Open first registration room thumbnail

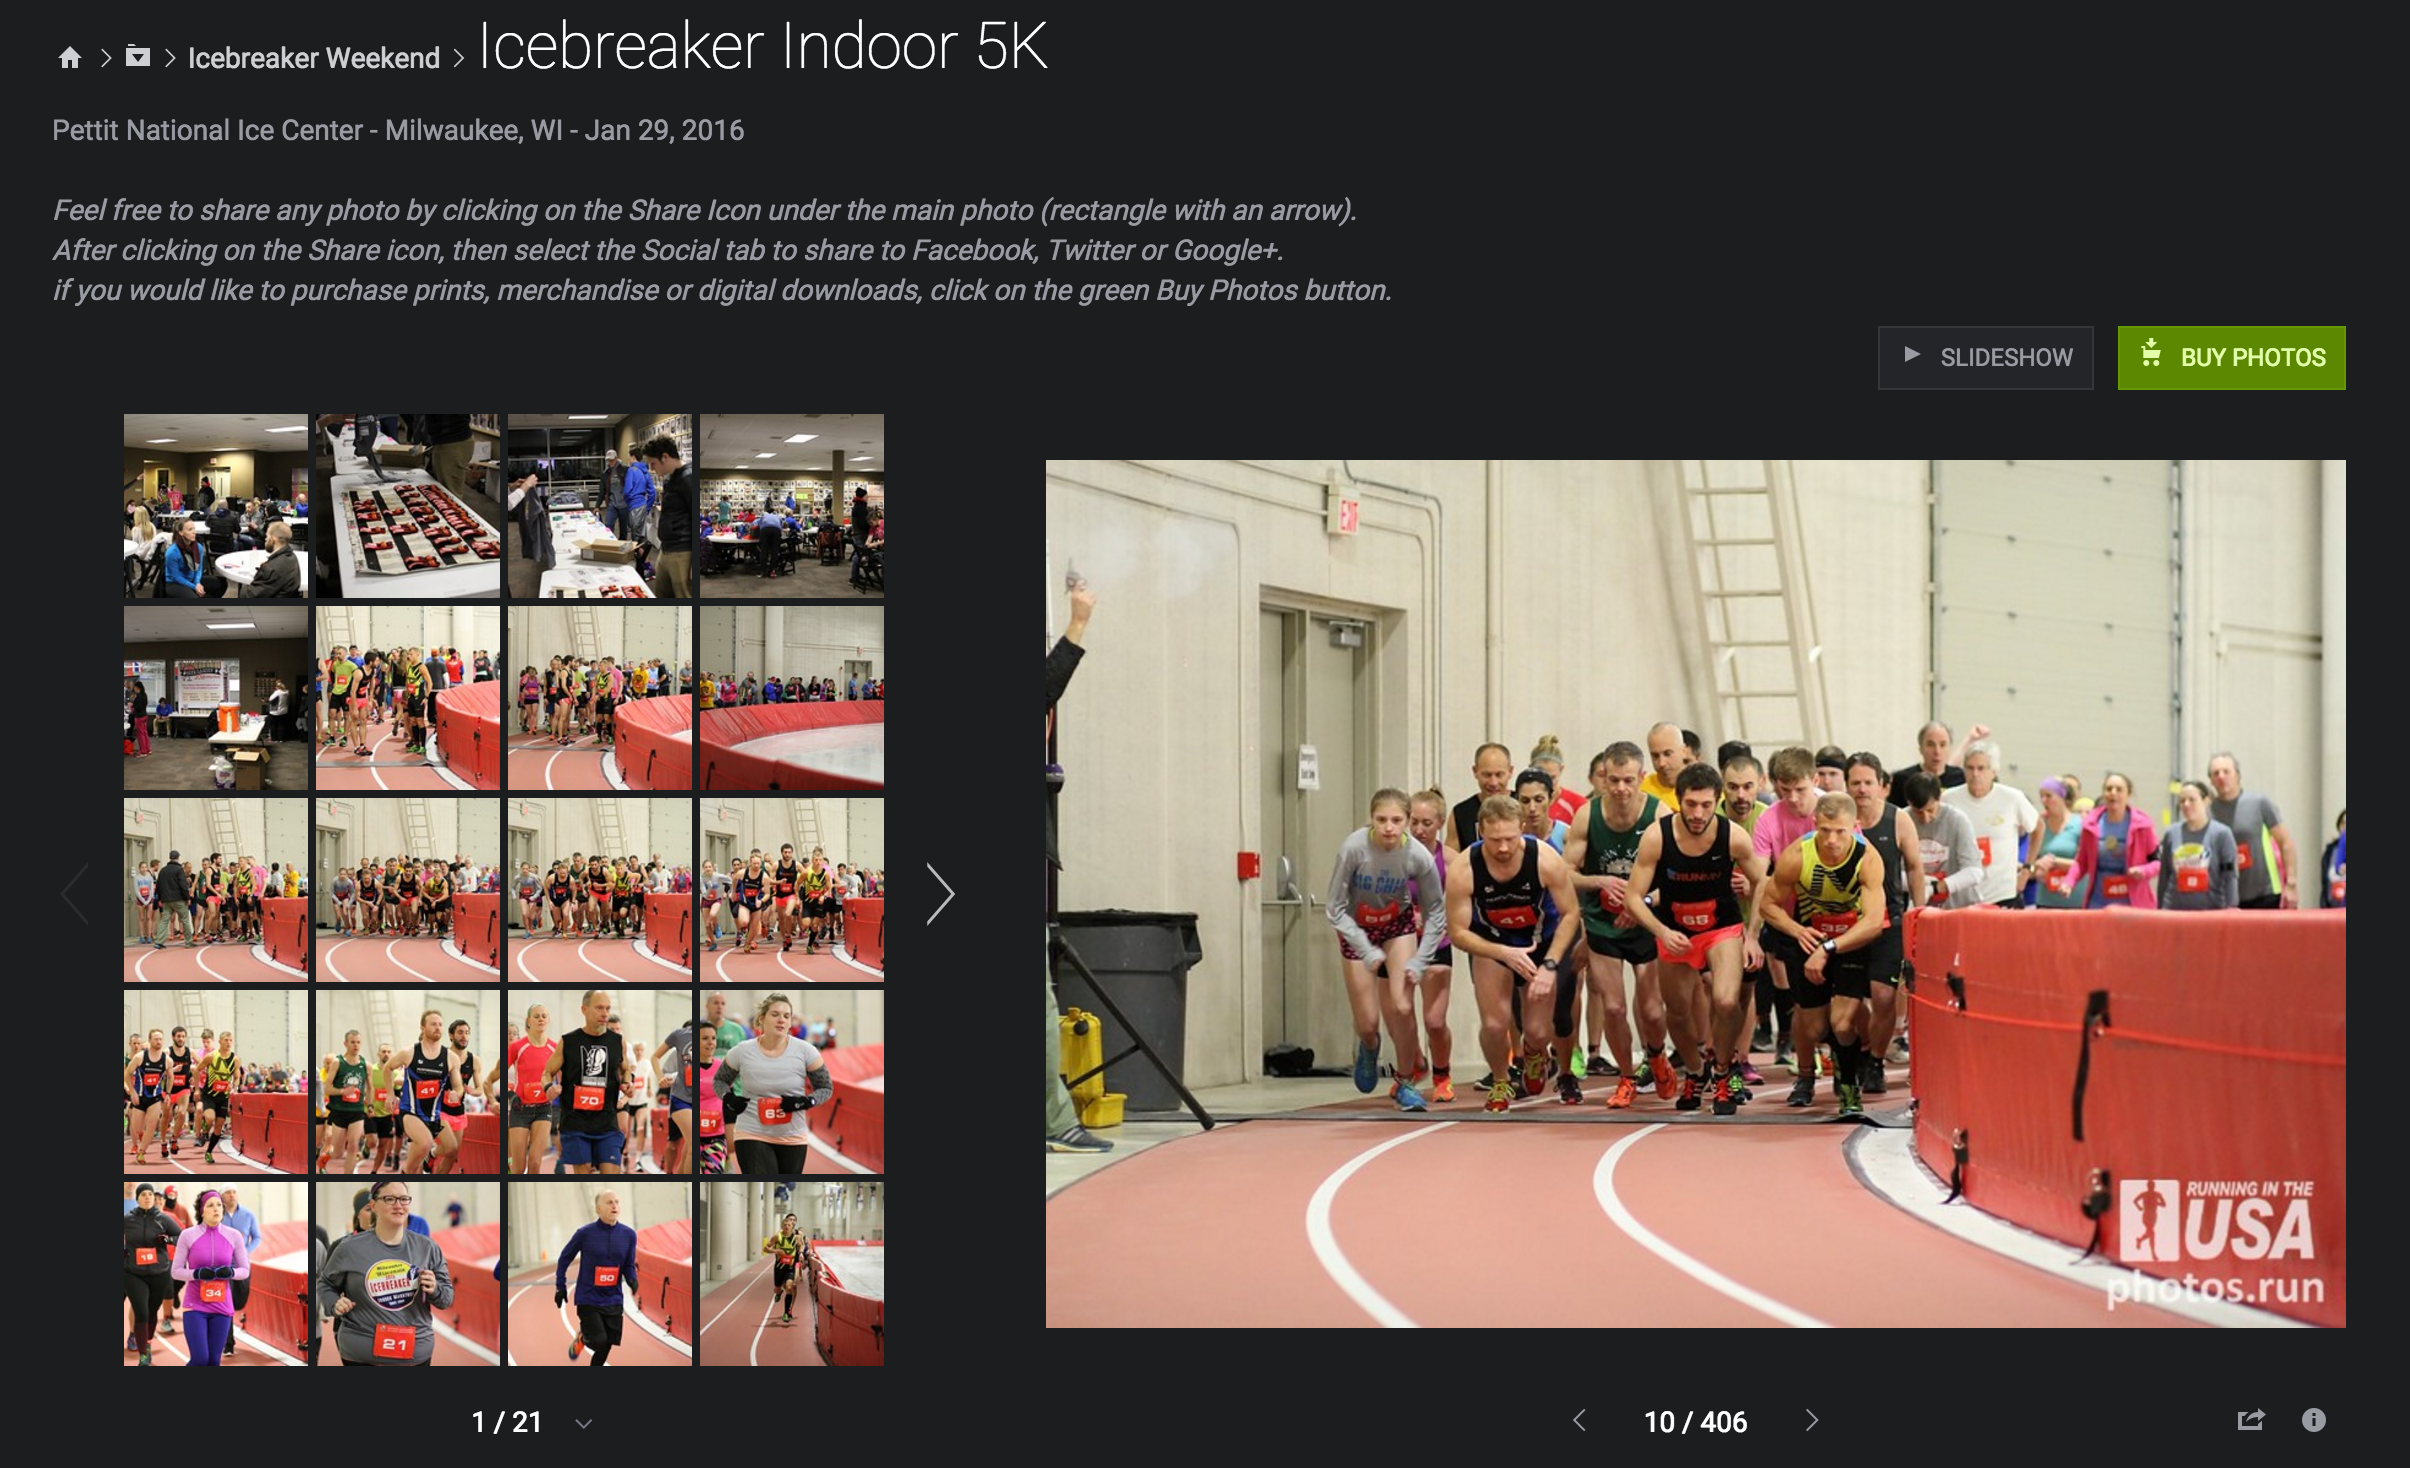coord(216,506)
